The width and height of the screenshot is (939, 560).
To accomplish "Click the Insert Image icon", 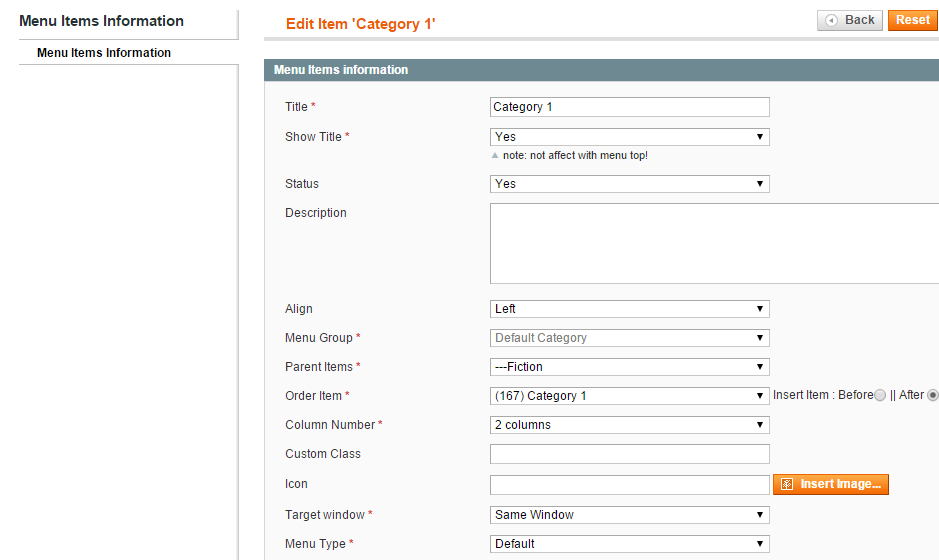I will [x=787, y=484].
